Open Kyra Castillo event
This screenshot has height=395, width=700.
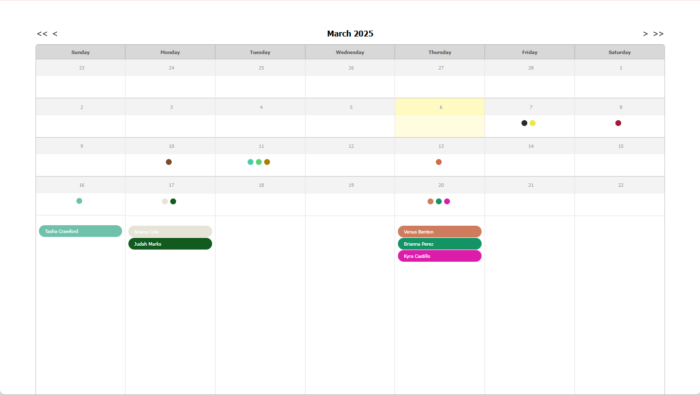(440, 256)
